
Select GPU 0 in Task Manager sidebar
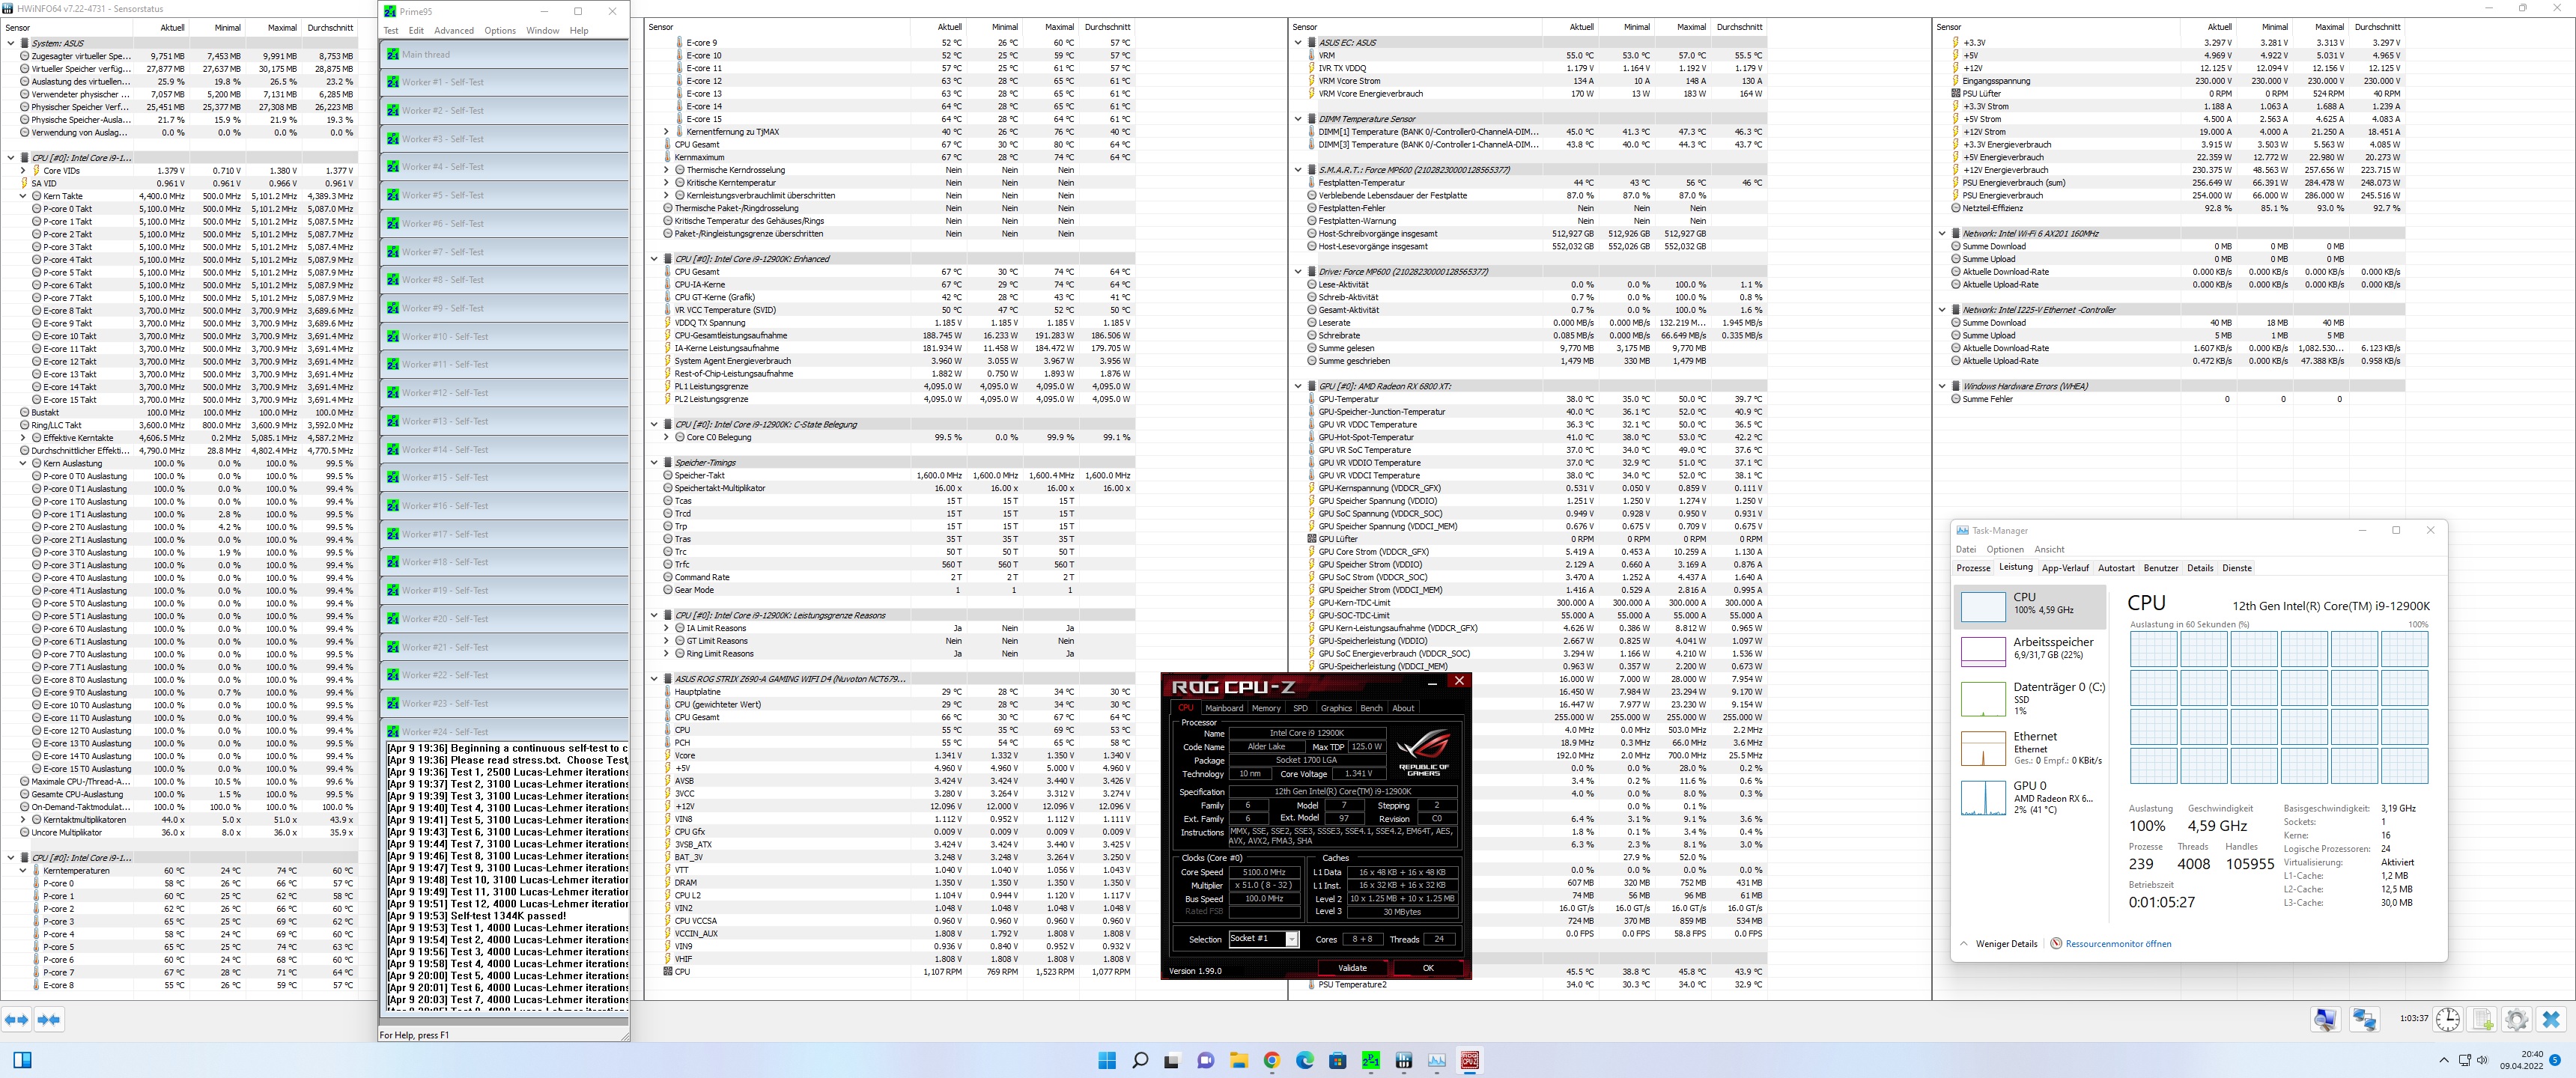point(2030,798)
